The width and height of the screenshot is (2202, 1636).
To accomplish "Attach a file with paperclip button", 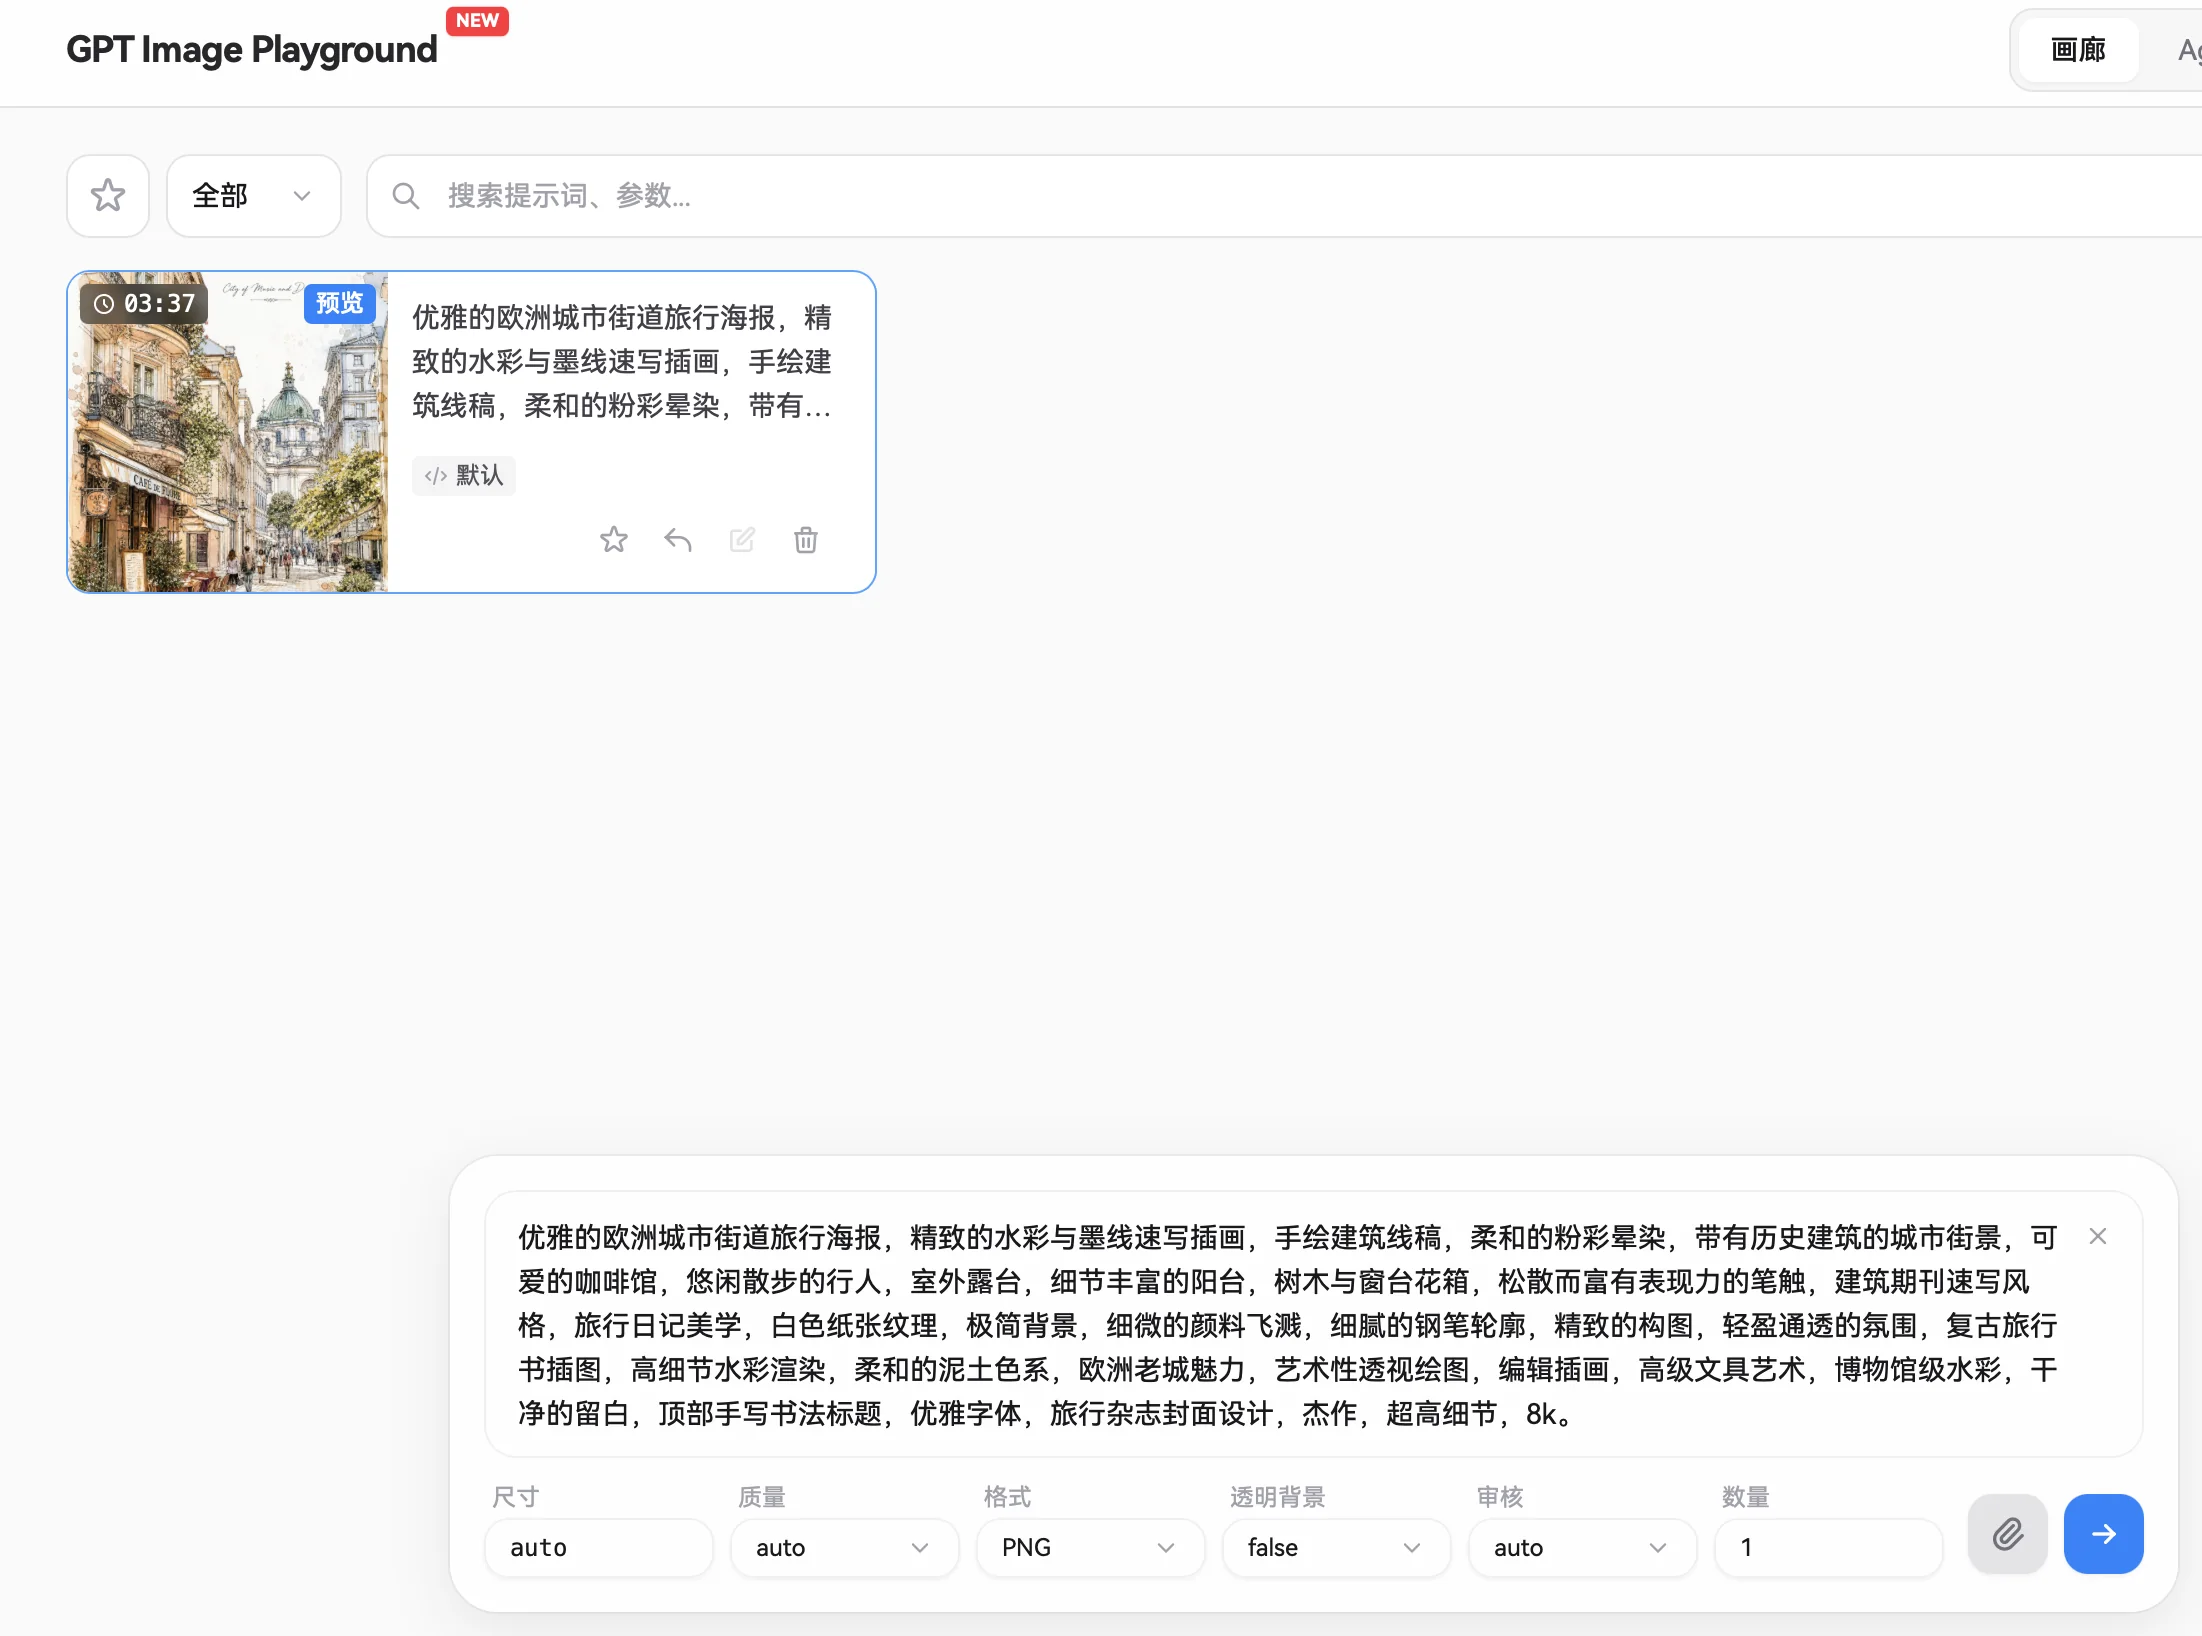I will (2008, 1534).
